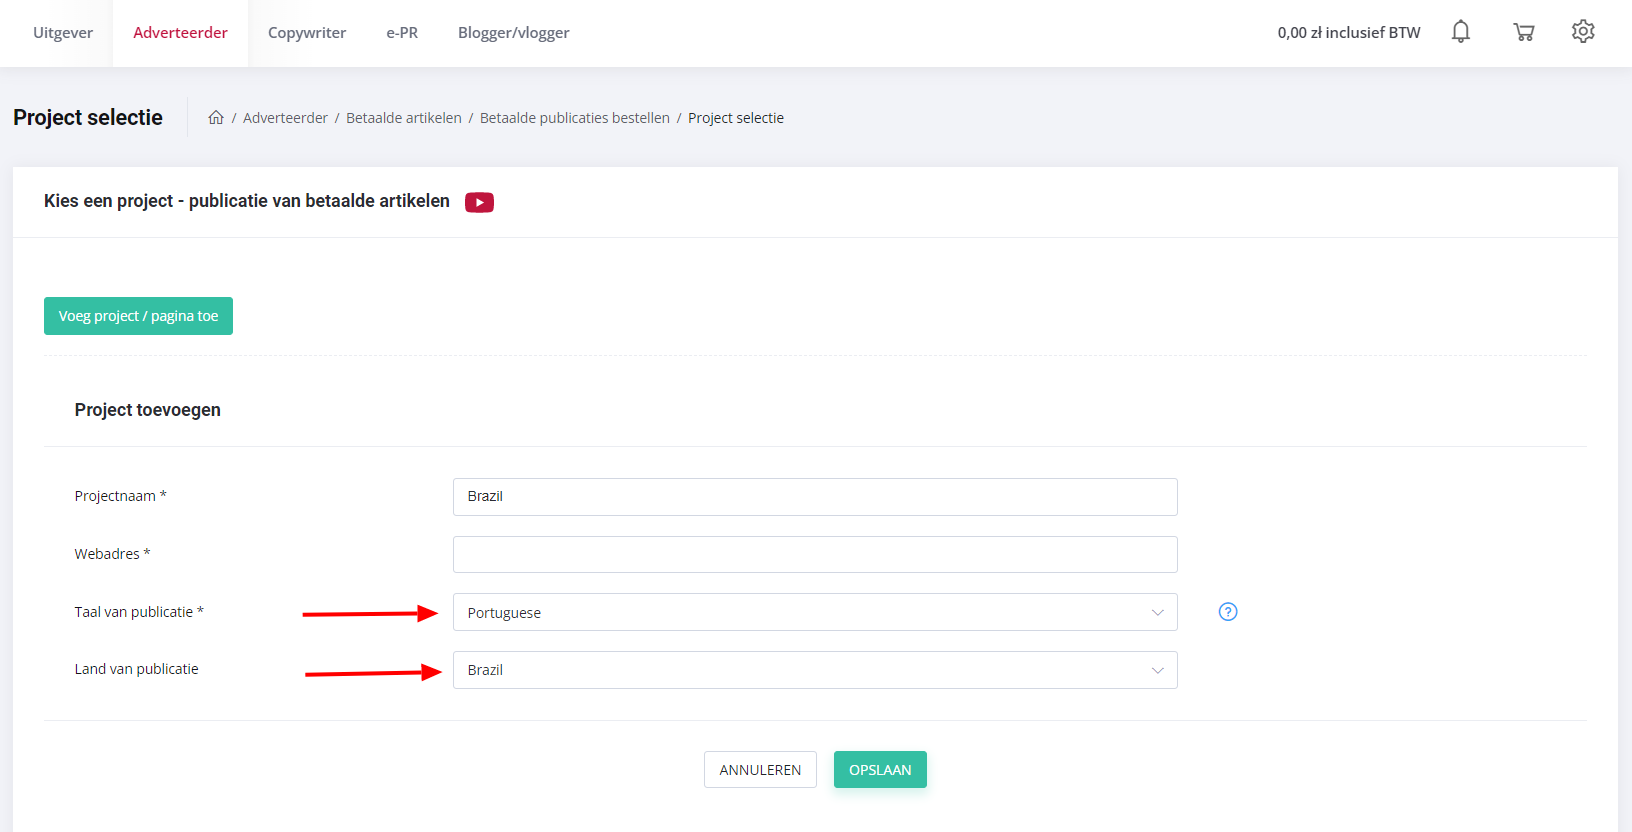
Task: Select the Adverteerder tab
Action: click(x=180, y=33)
